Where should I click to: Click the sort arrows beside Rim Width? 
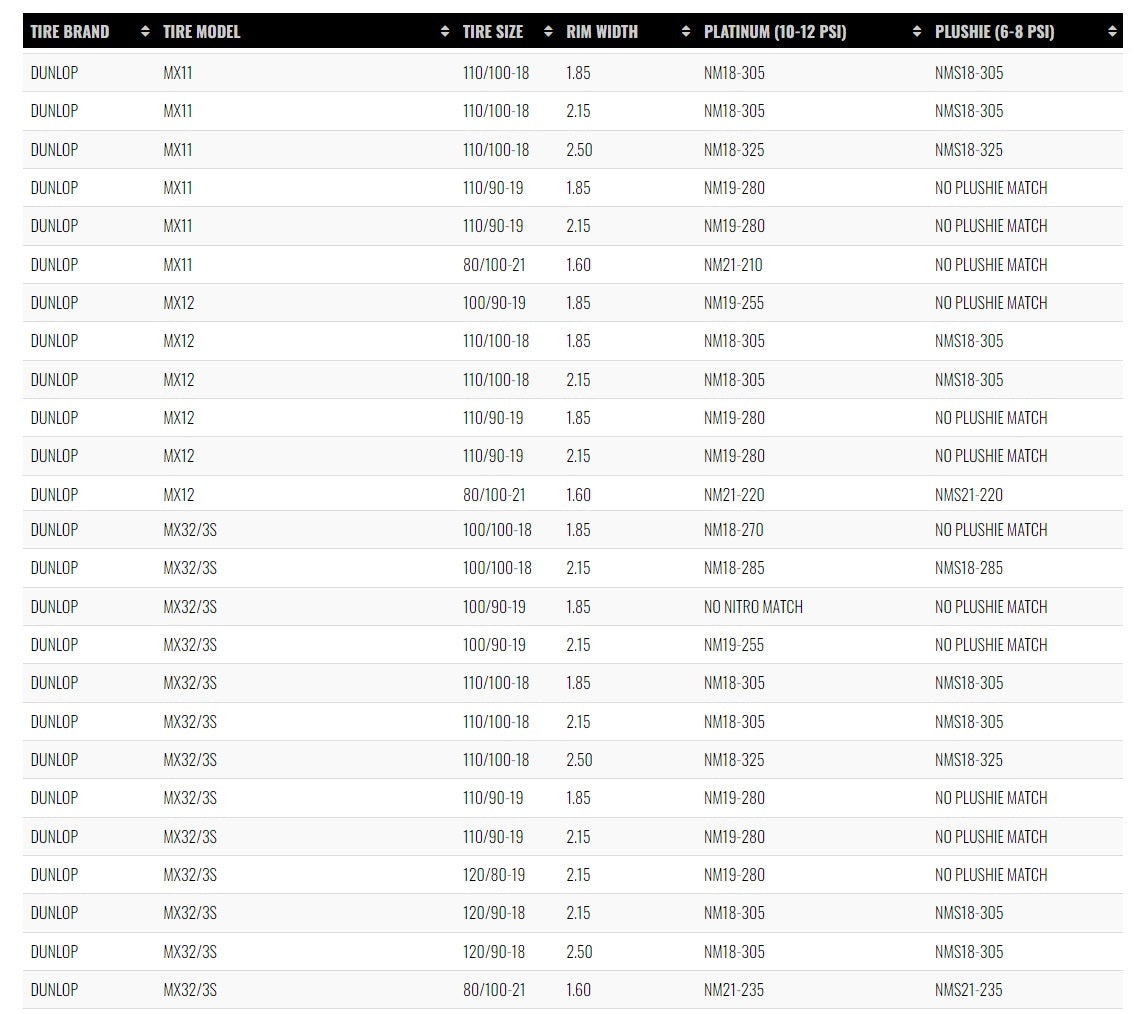pos(685,32)
